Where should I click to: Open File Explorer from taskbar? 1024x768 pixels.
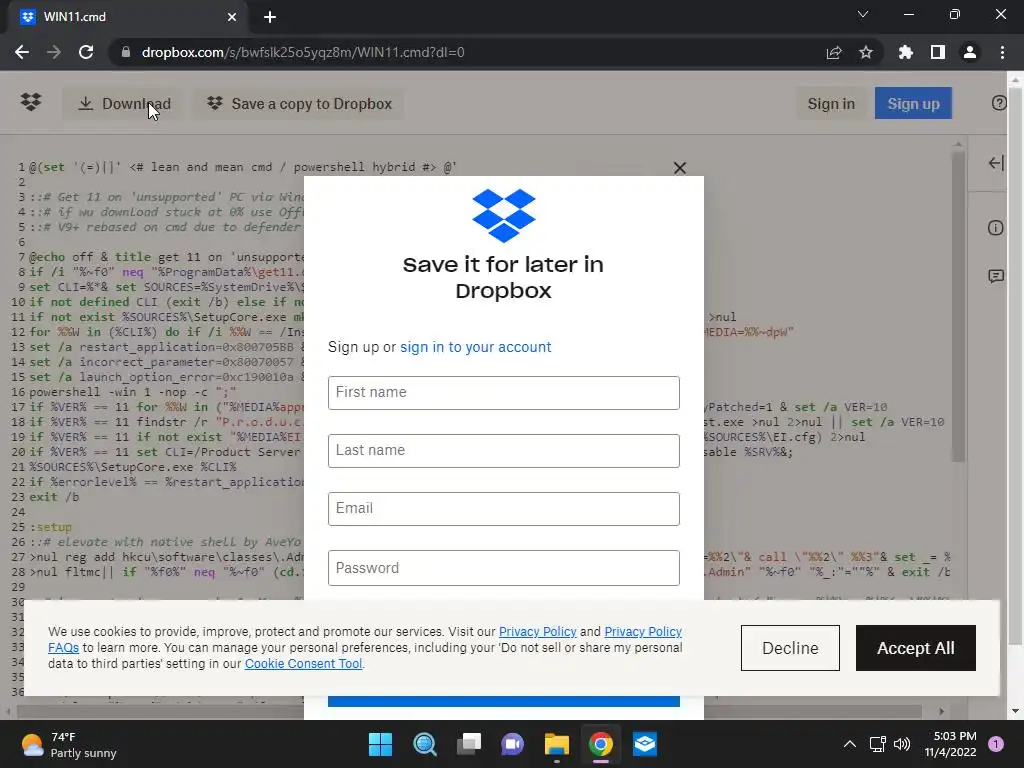pyautogui.click(x=556, y=744)
